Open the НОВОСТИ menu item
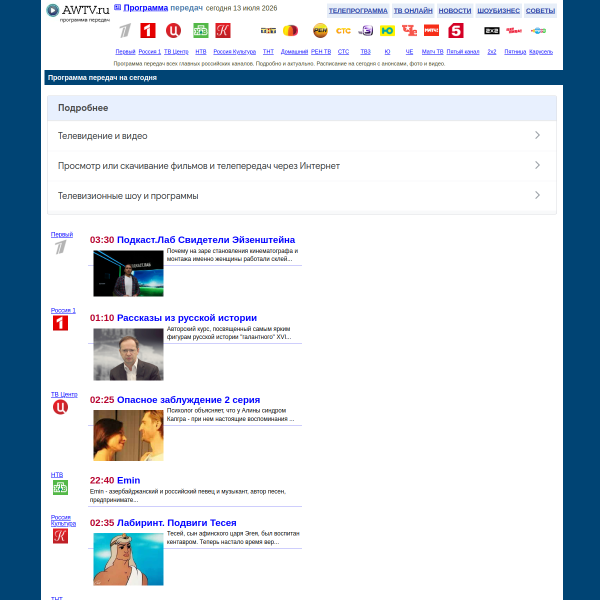The width and height of the screenshot is (600, 600). [x=455, y=11]
